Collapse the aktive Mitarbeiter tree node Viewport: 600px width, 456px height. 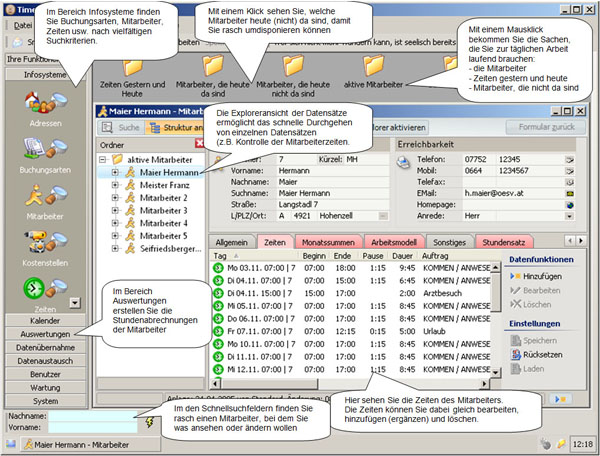[x=103, y=160]
